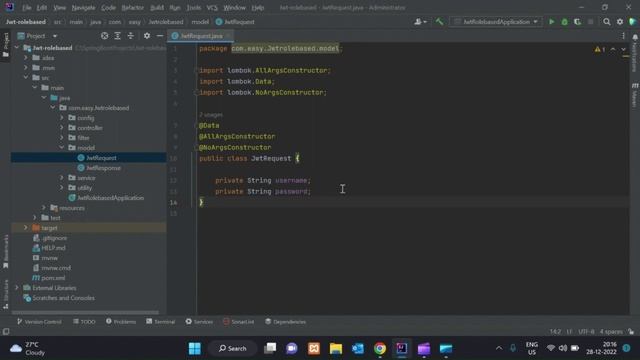Click the IntelliJ IDEA taskbar icon
640x360 pixels.
tap(402, 348)
